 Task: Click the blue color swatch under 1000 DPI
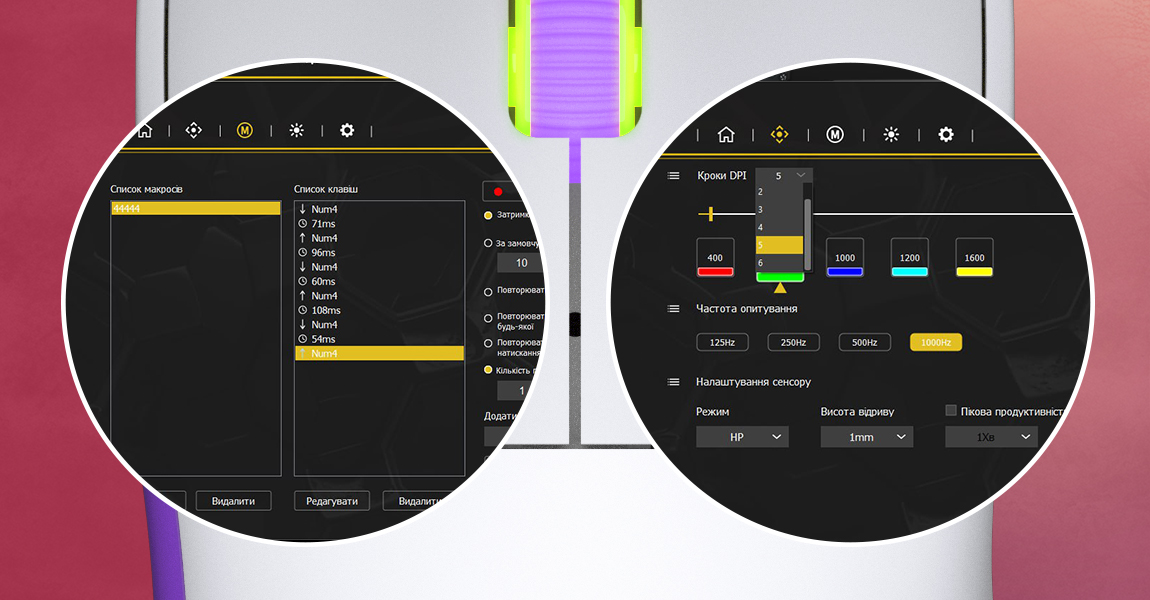(x=845, y=271)
